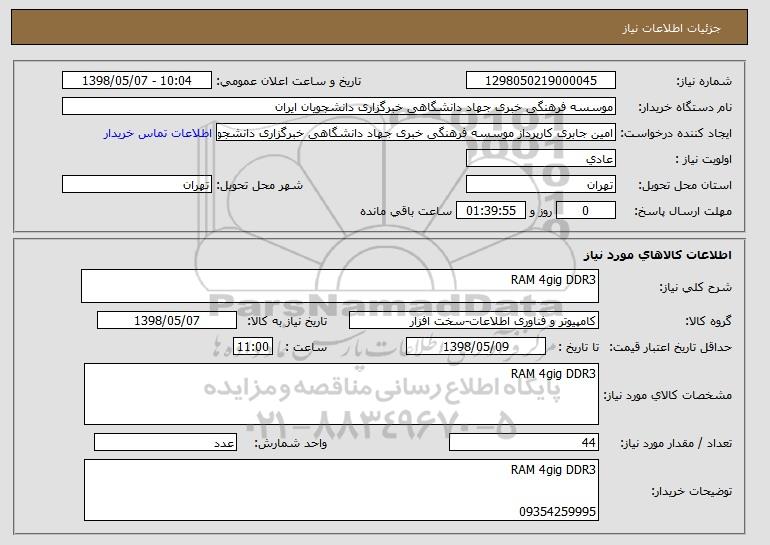Select the label شرح کلی نیاز
This screenshot has width=770, height=545.
click(x=696, y=287)
